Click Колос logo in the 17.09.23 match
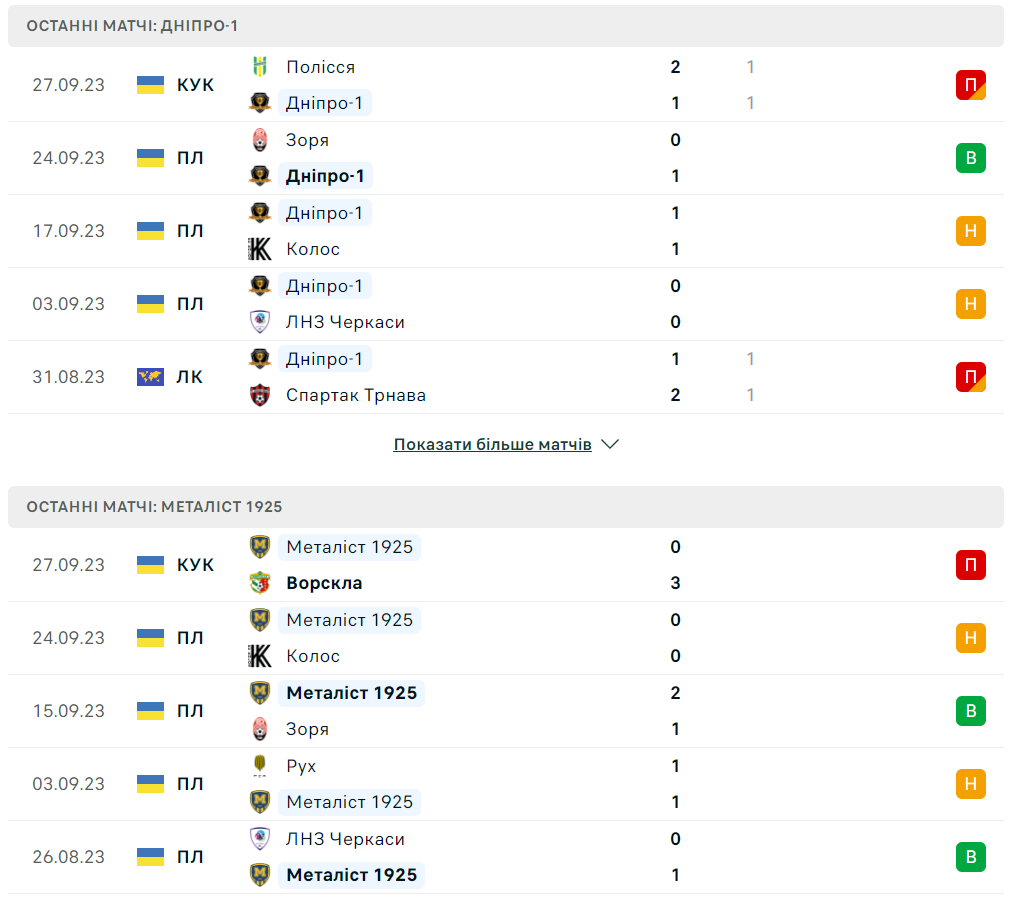Screen dimensions: 1015x907 pos(260,249)
